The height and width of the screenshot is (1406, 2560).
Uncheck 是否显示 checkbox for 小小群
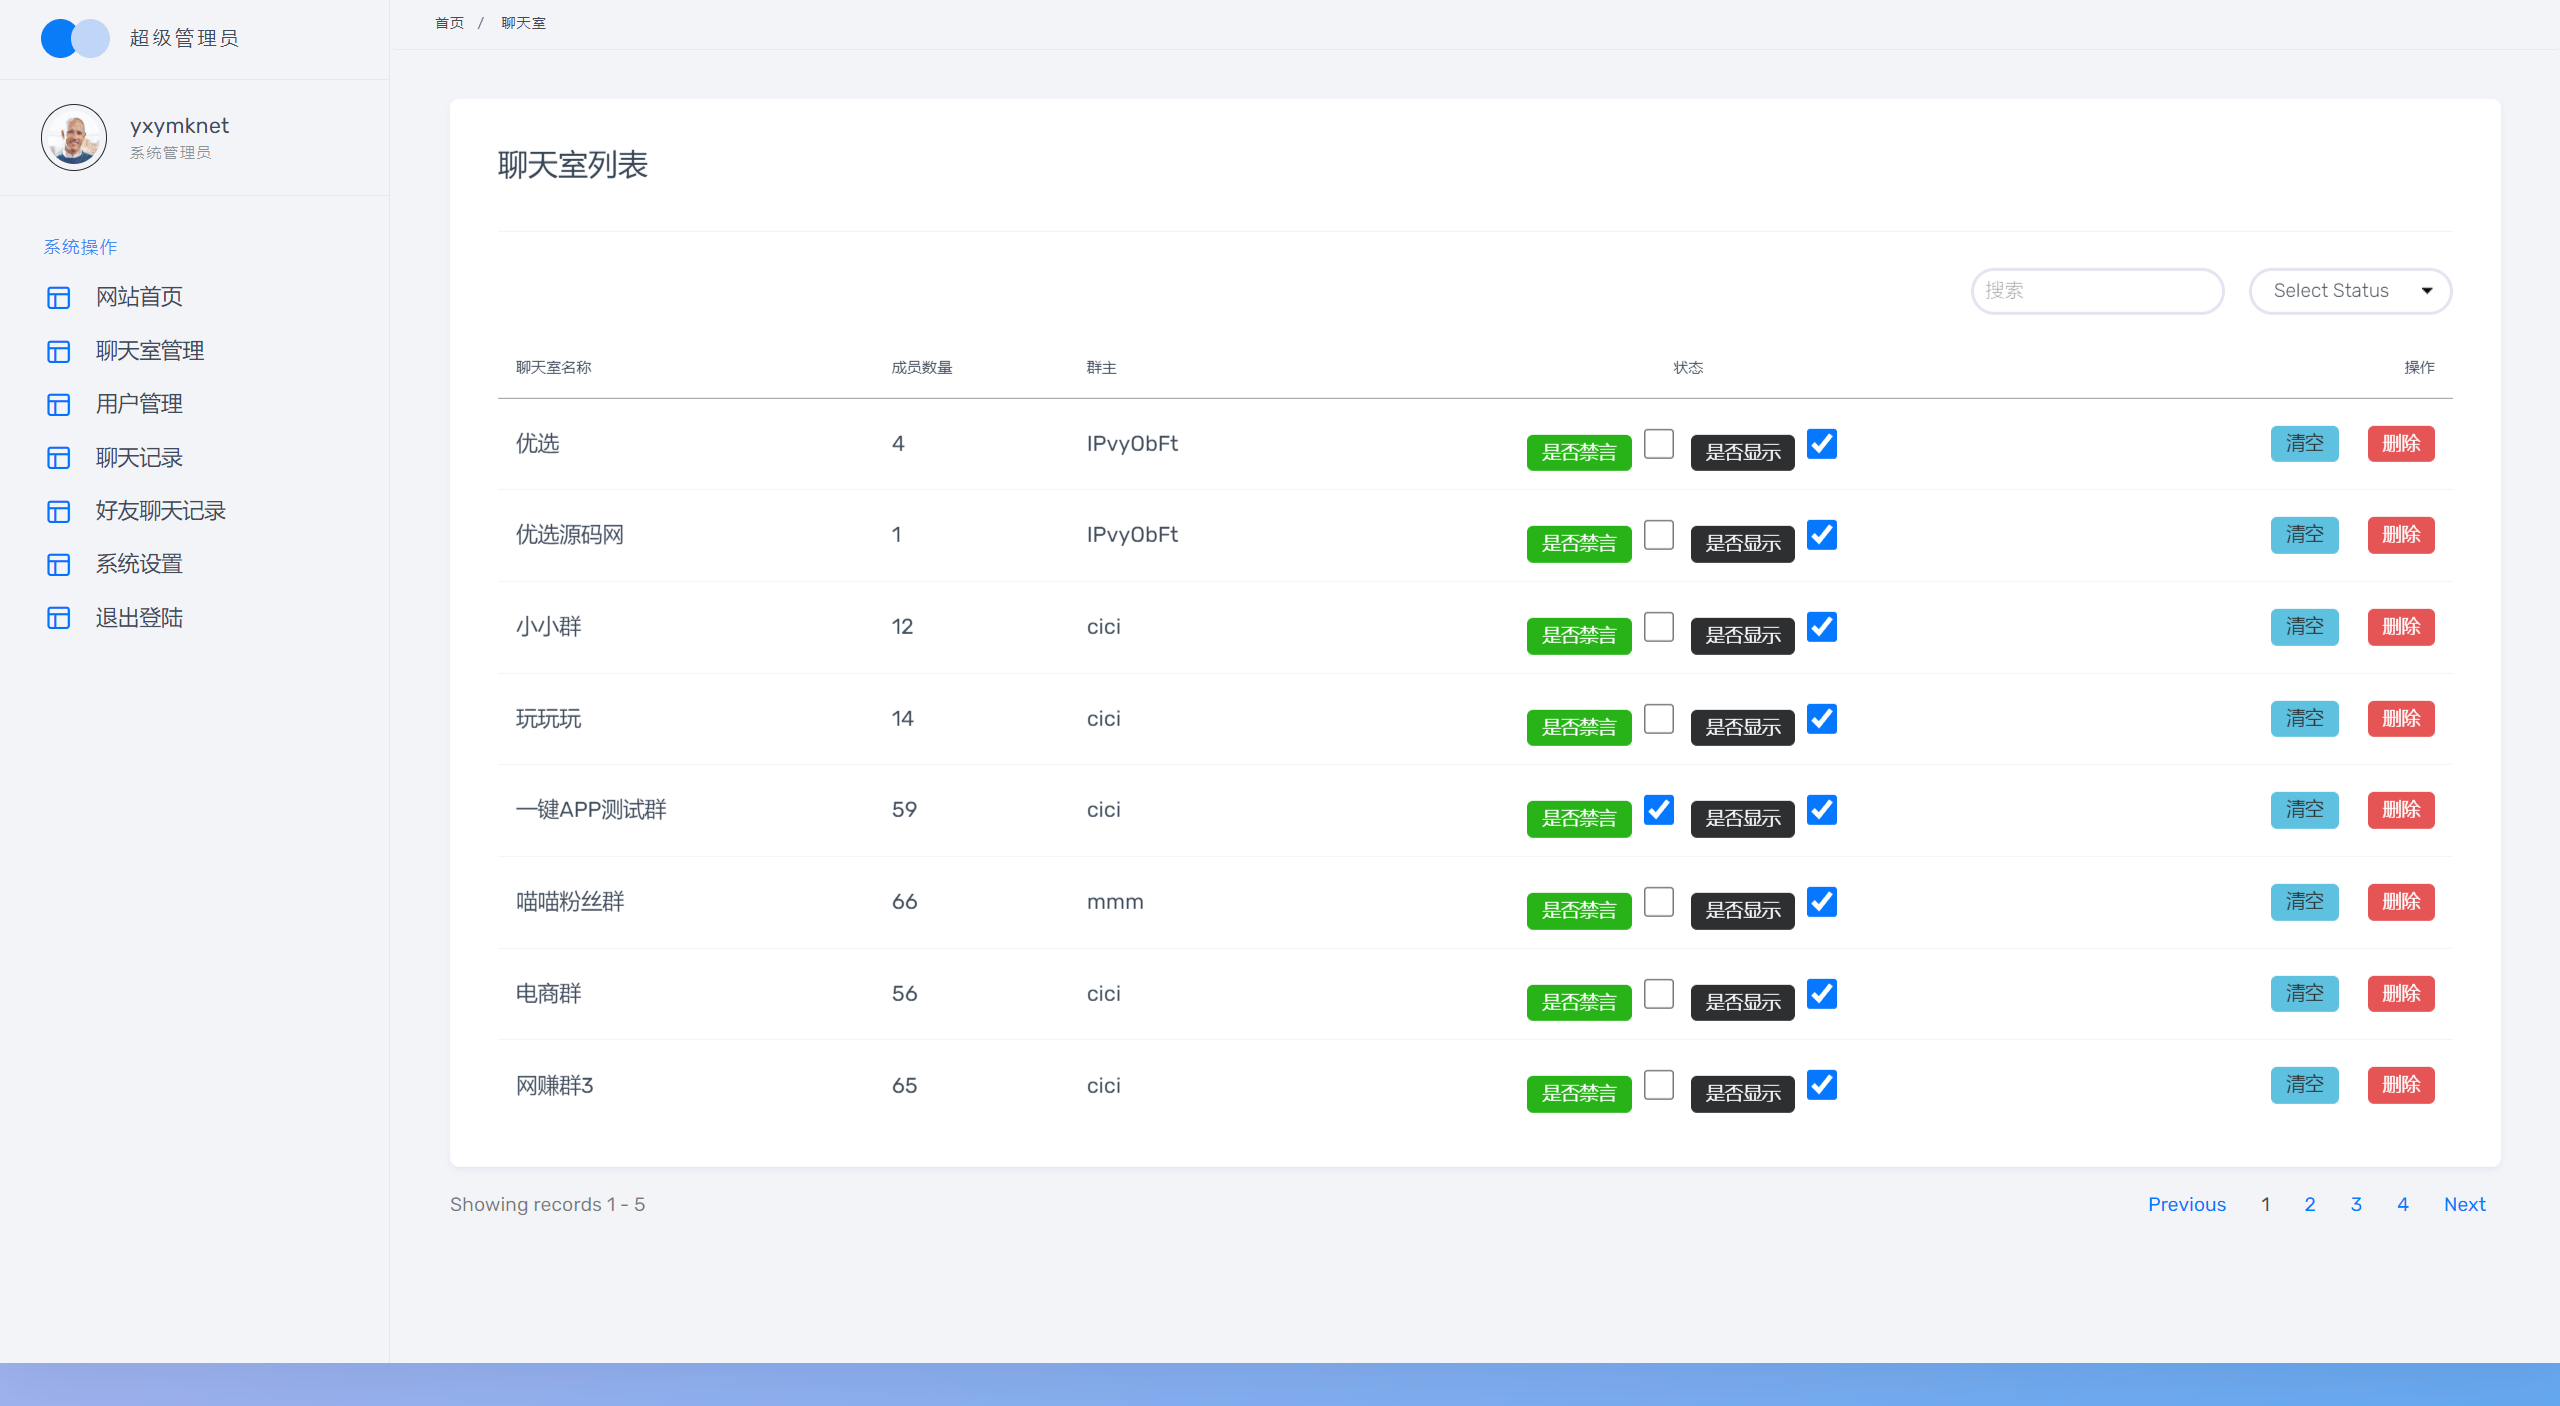tap(1822, 627)
